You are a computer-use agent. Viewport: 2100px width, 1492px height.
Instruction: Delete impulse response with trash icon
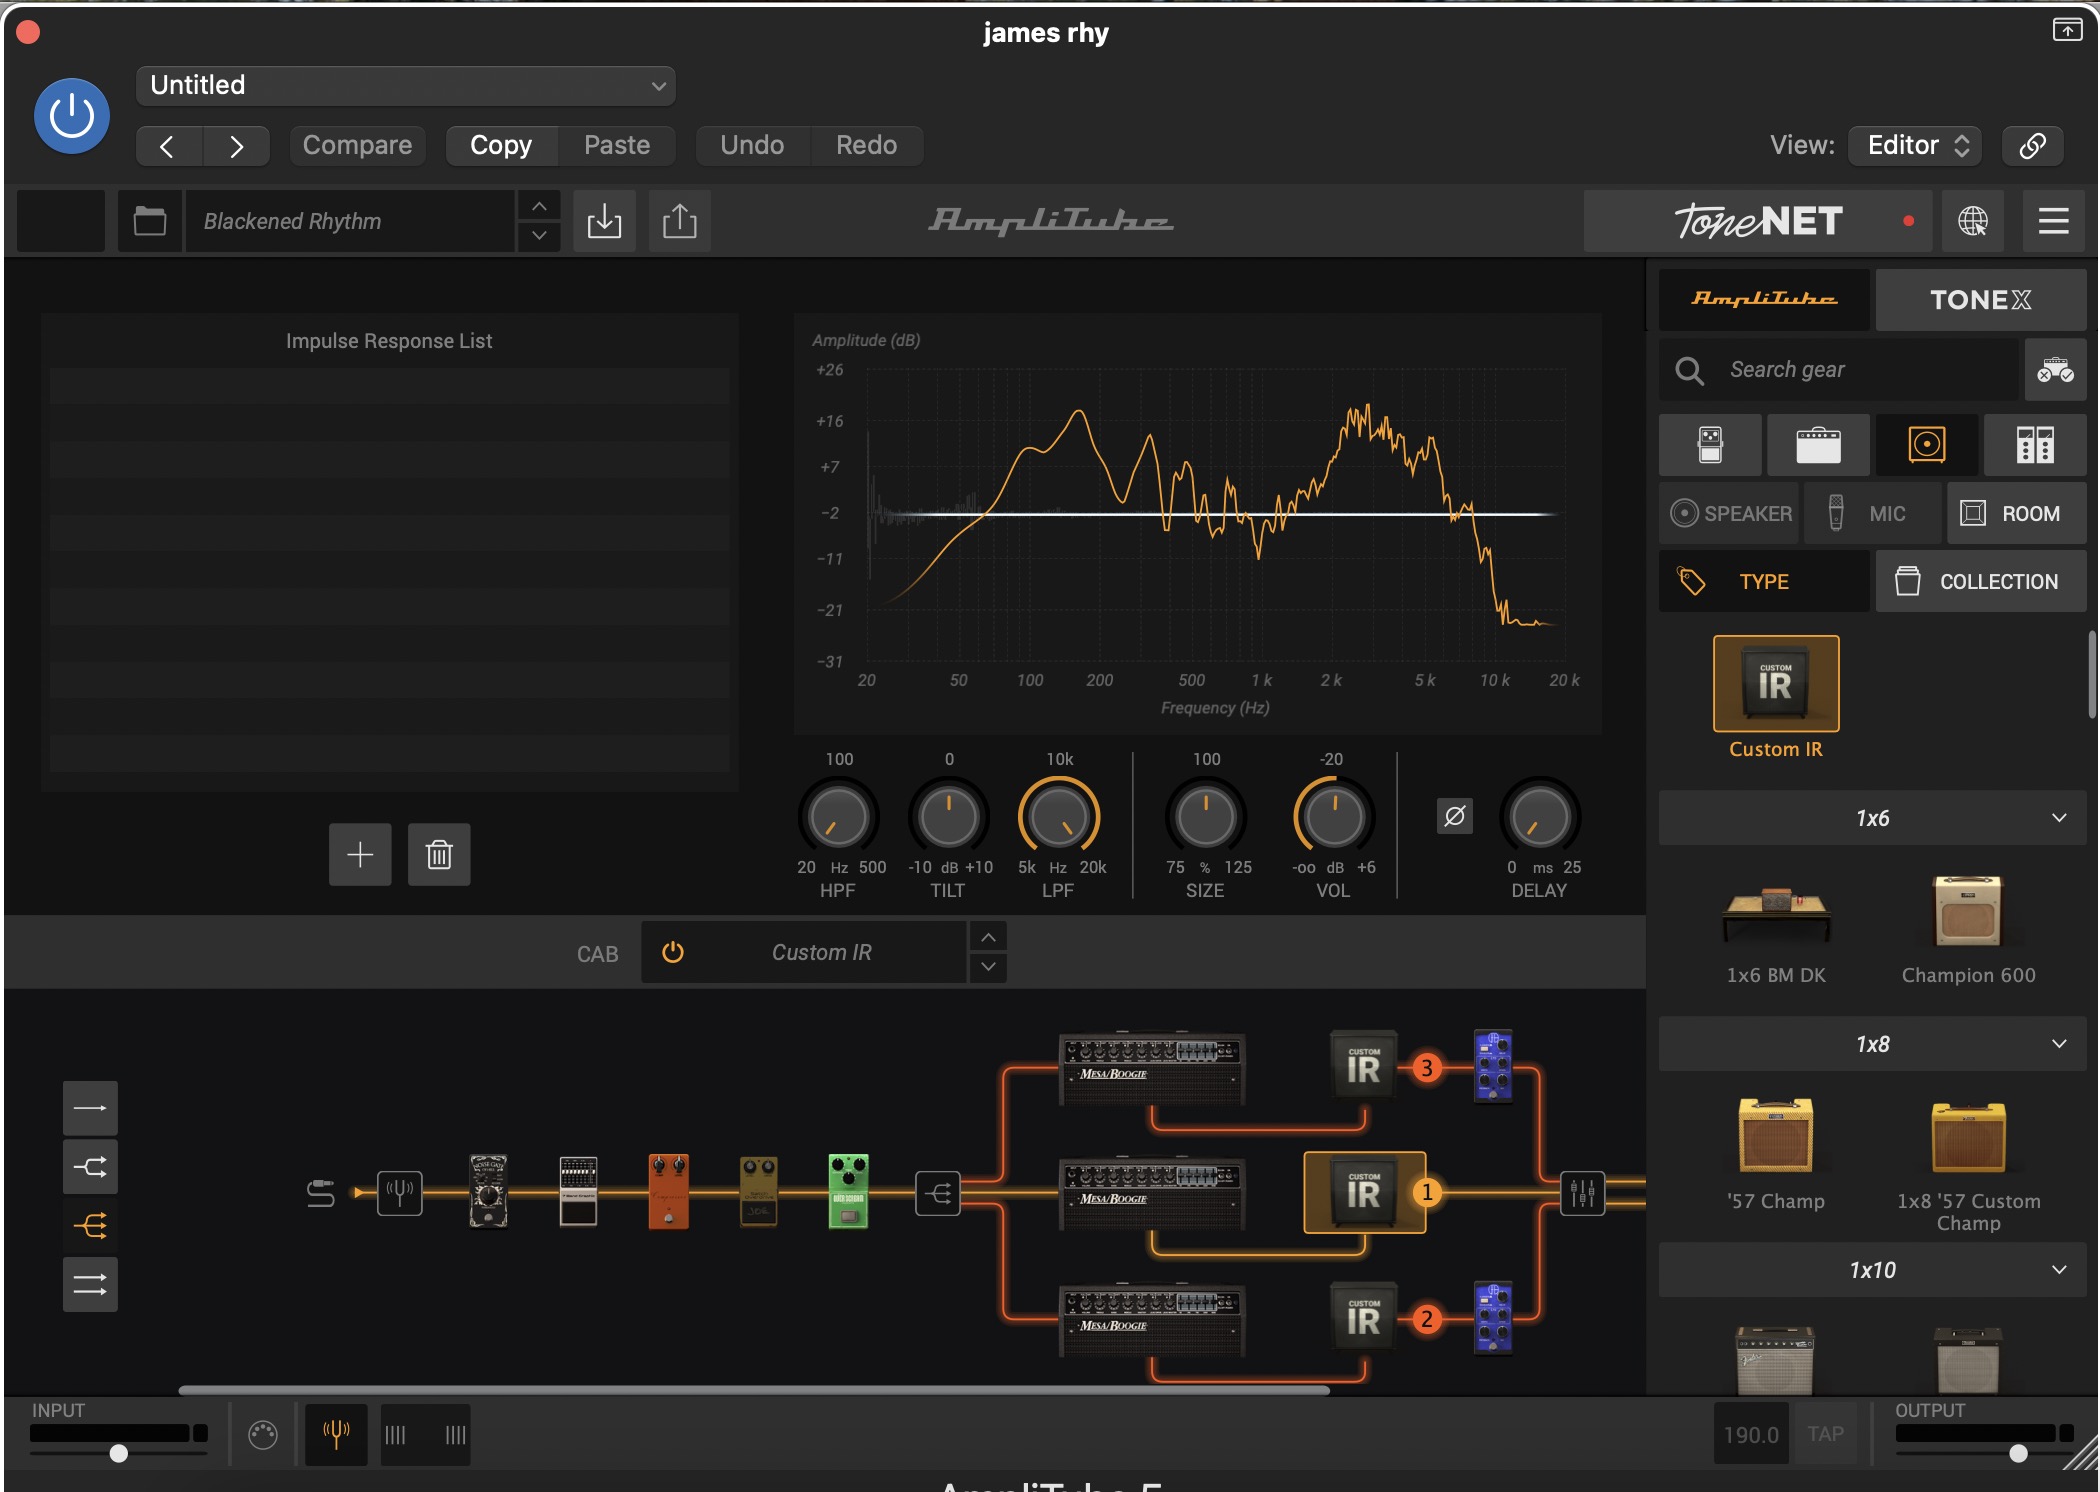(x=439, y=855)
